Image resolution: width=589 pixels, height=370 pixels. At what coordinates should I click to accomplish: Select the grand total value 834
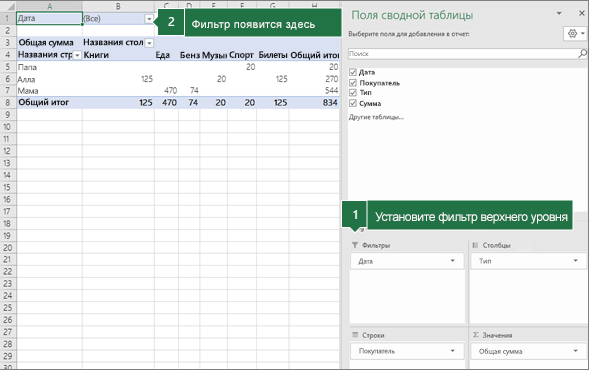pos(314,103)
